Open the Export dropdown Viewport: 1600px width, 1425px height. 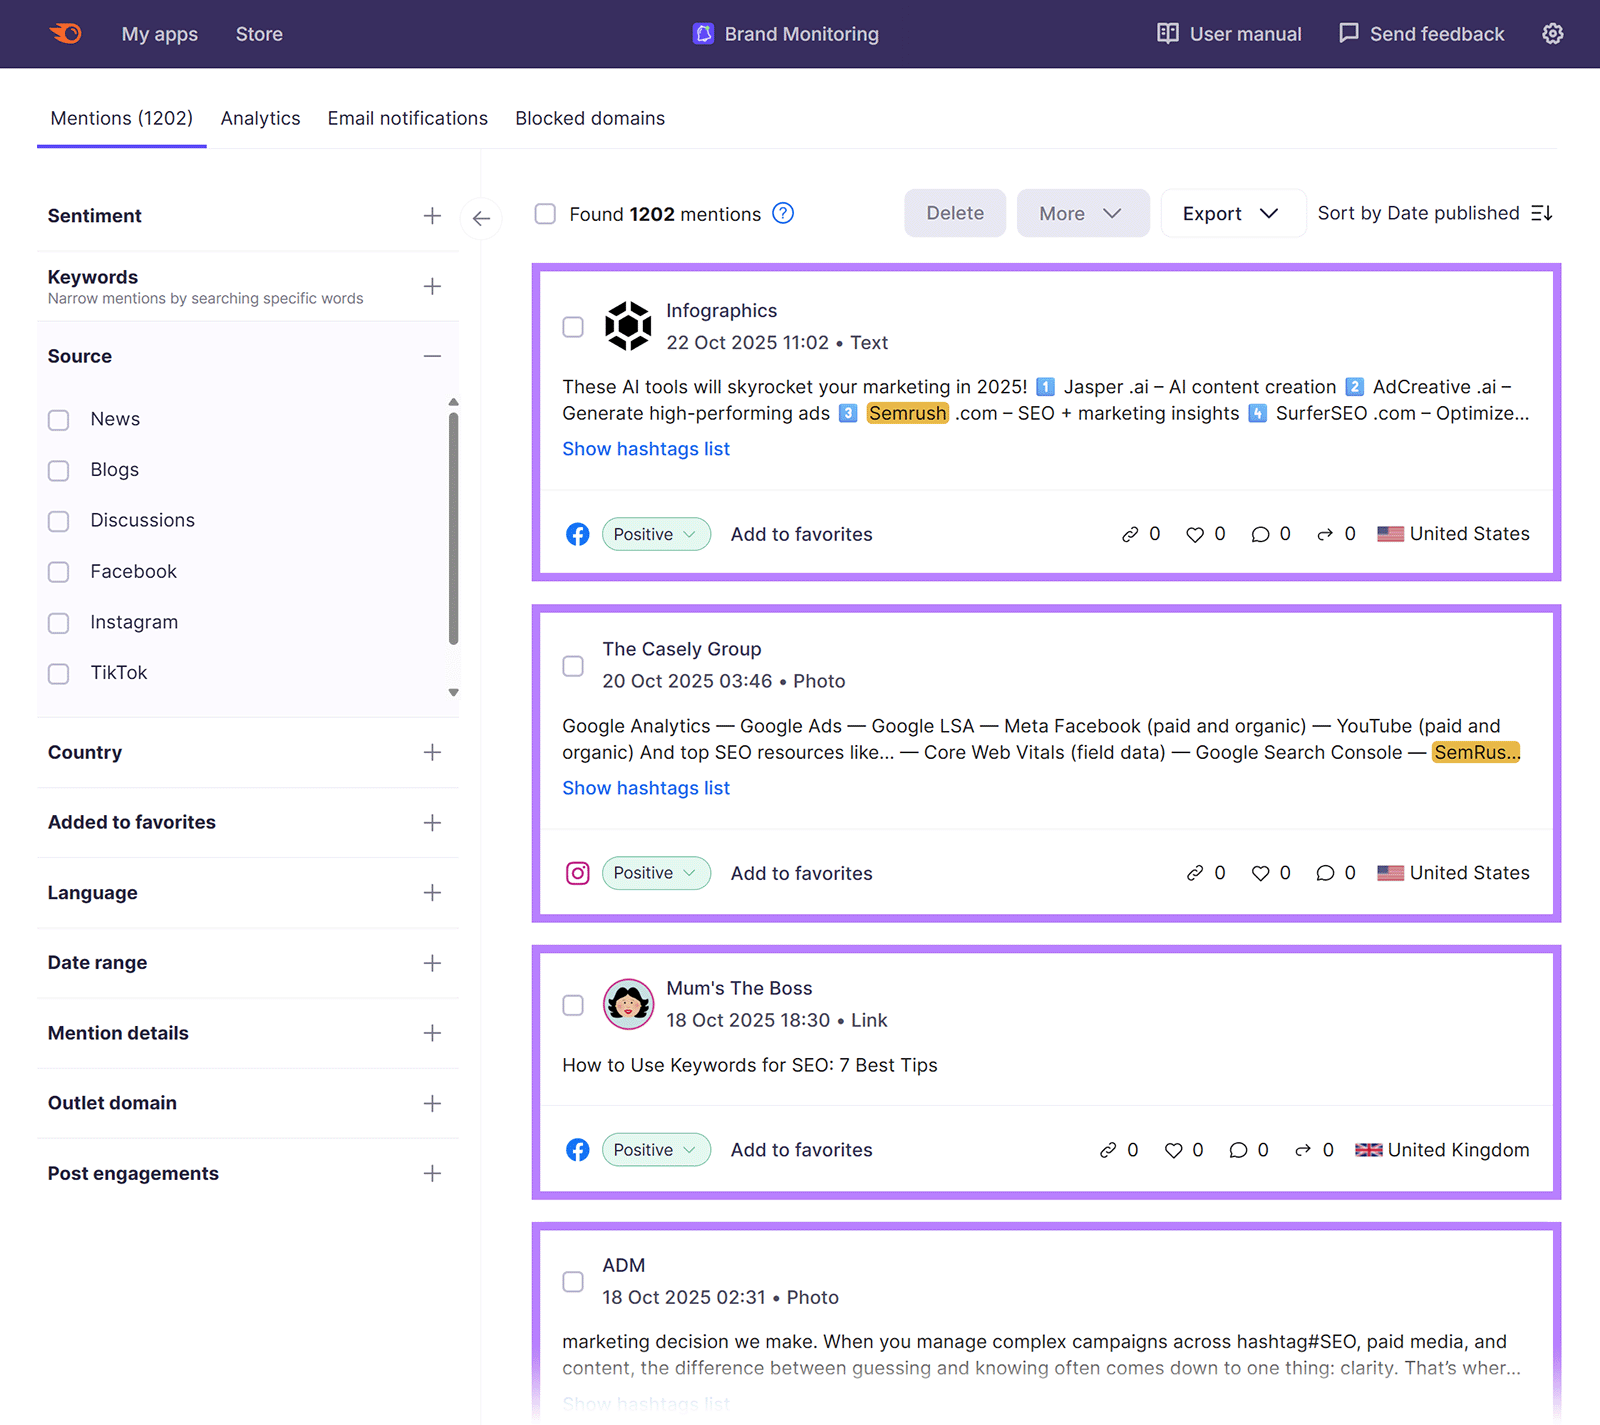click(x=1232, y=213)
